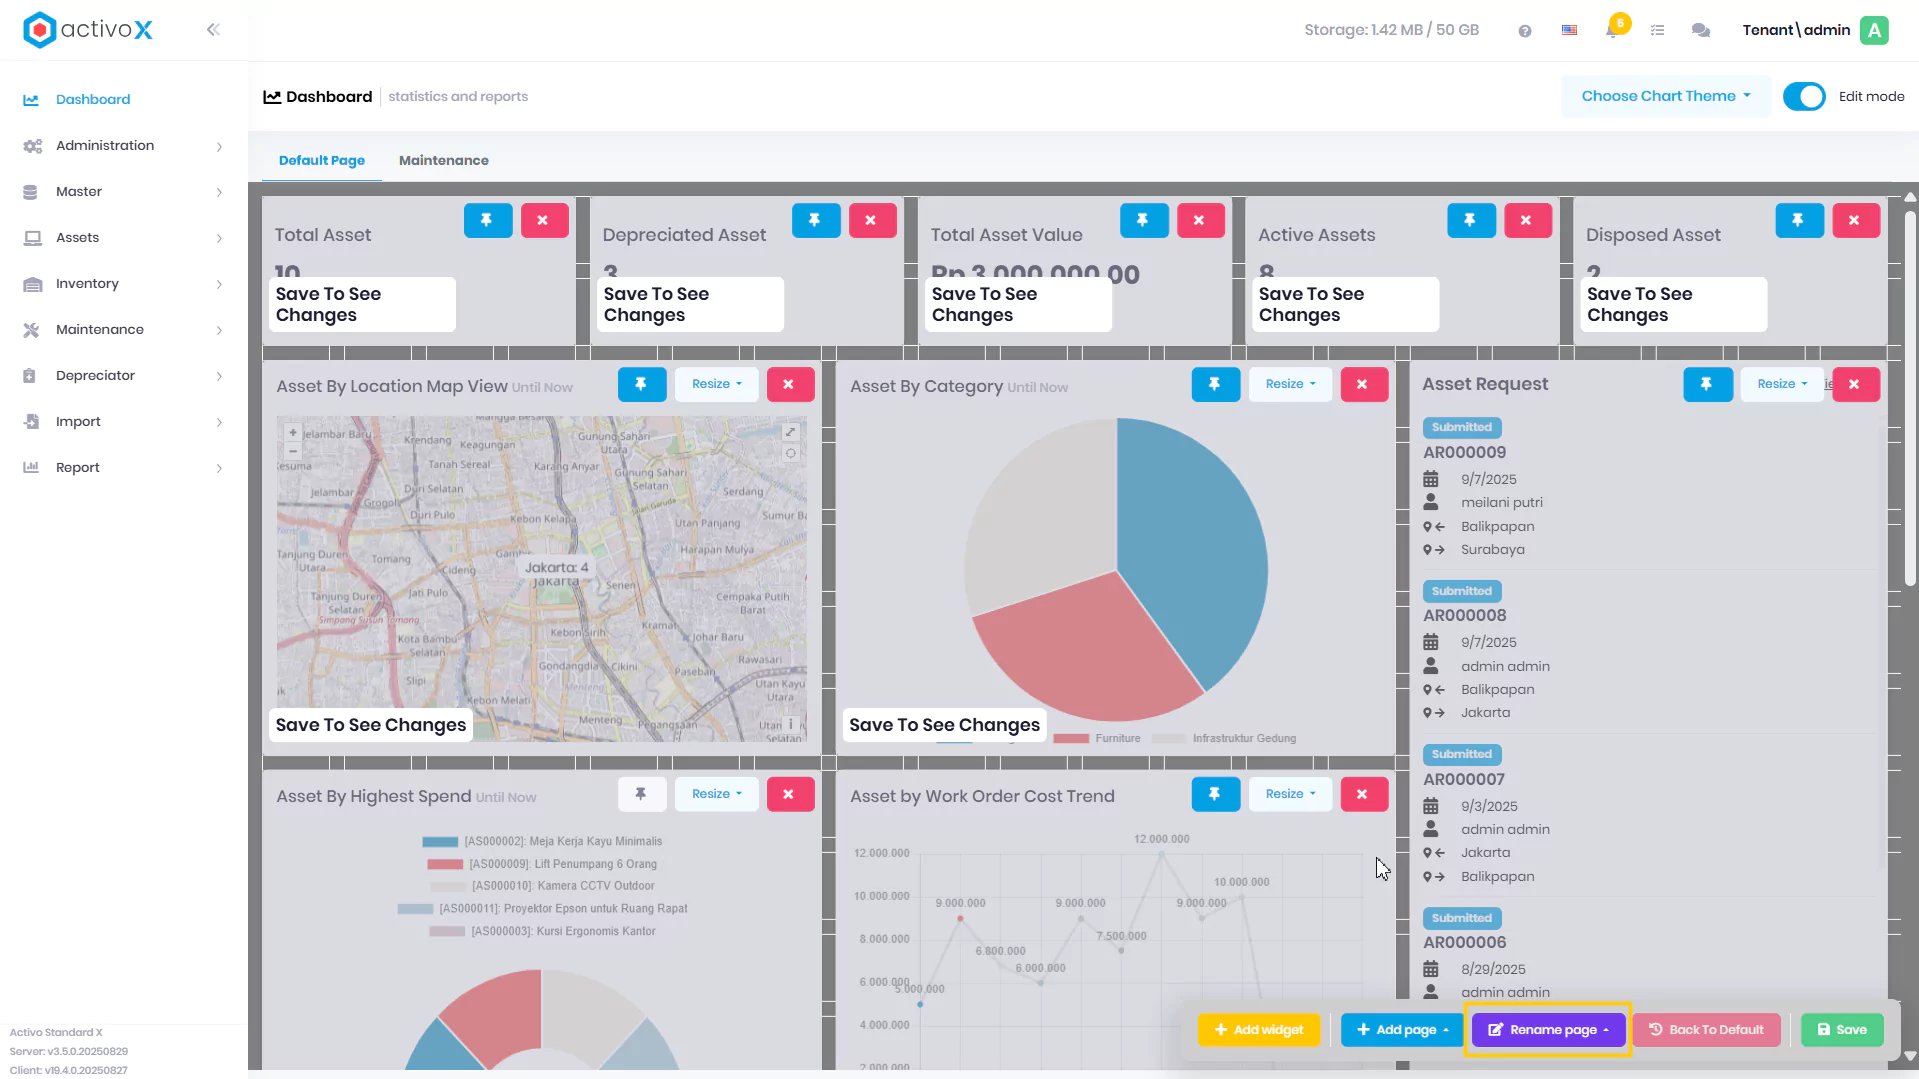Click the language flag icon
This screenshot has height=1079, width=1919.
[x=1569, y=30]
